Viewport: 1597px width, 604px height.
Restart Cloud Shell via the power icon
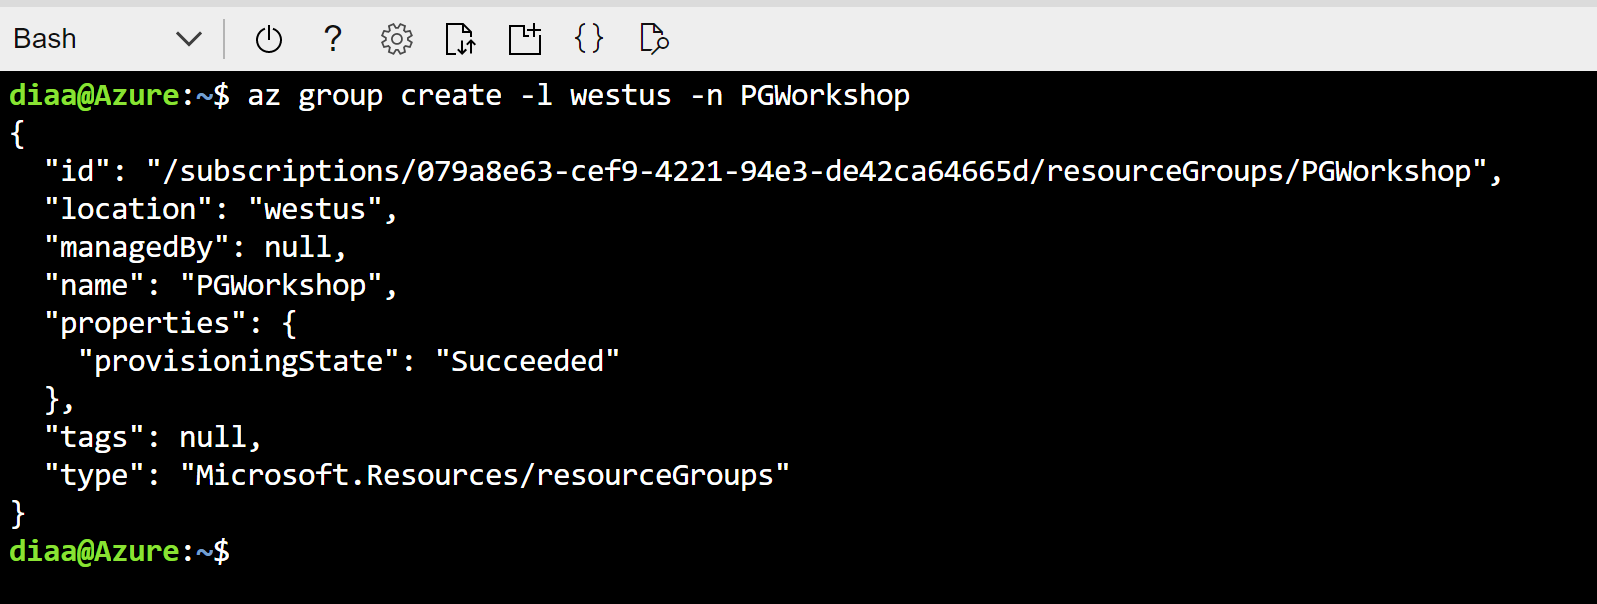tap(266, 39)
